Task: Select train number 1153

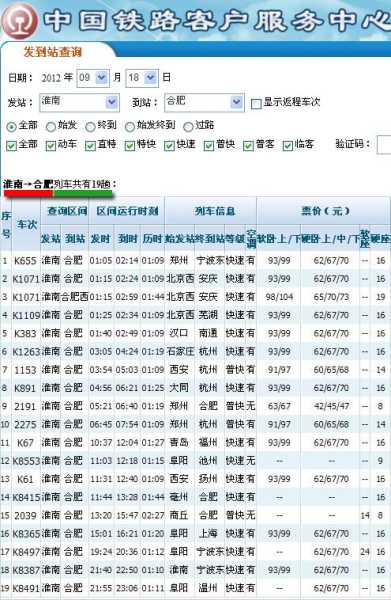Action: [x=25, y=370]
